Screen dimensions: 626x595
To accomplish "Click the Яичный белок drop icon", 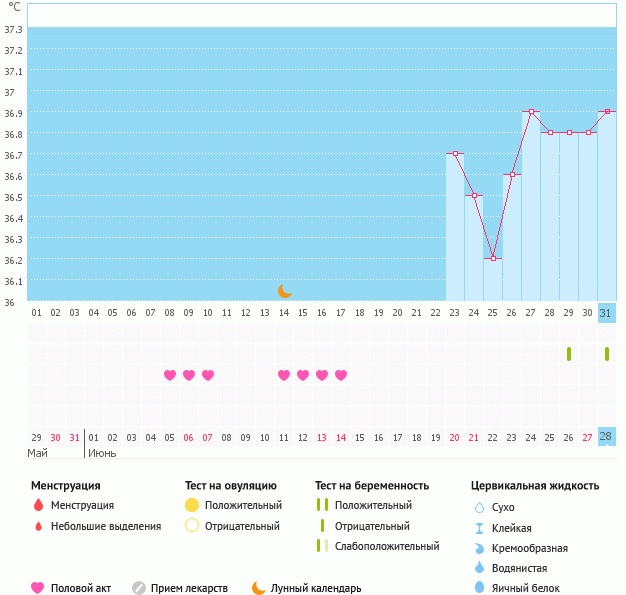I will 479,588.
